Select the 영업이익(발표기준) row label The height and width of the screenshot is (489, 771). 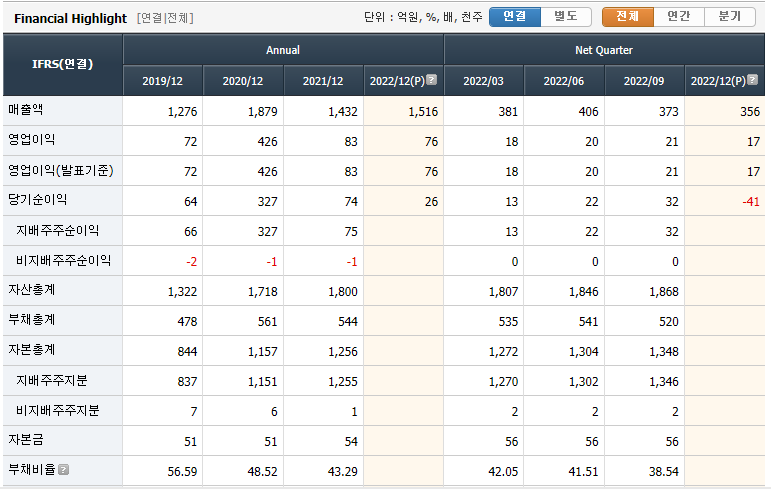pos(61,170)
